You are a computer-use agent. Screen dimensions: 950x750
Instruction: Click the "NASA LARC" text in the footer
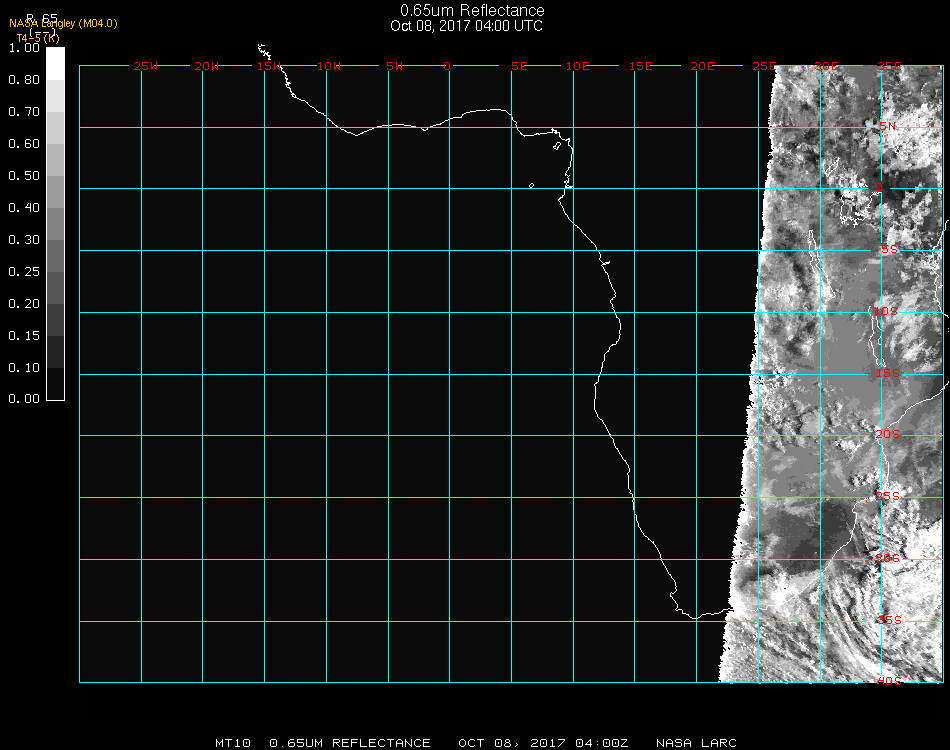pos(696,743)
